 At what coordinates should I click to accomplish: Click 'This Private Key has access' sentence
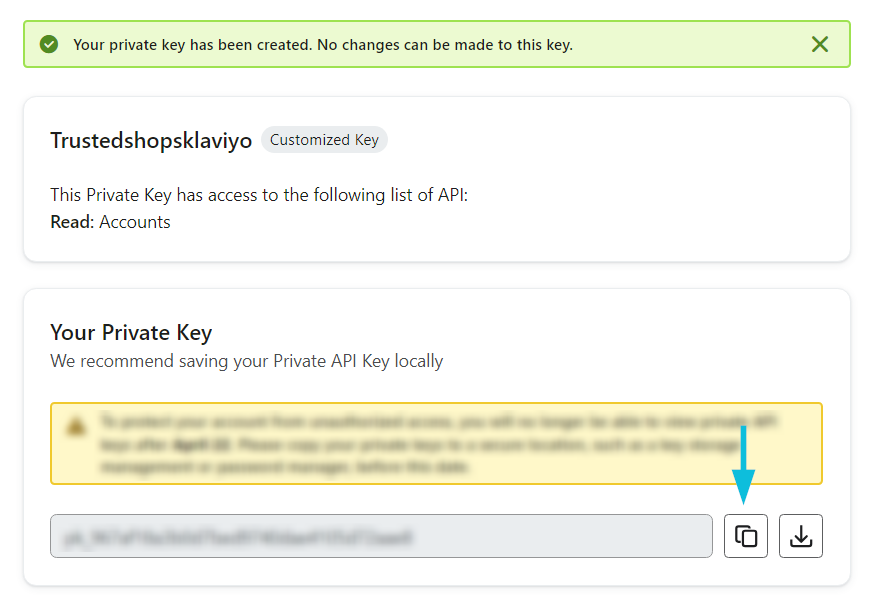pyautogui.click(x=259, y=195)
